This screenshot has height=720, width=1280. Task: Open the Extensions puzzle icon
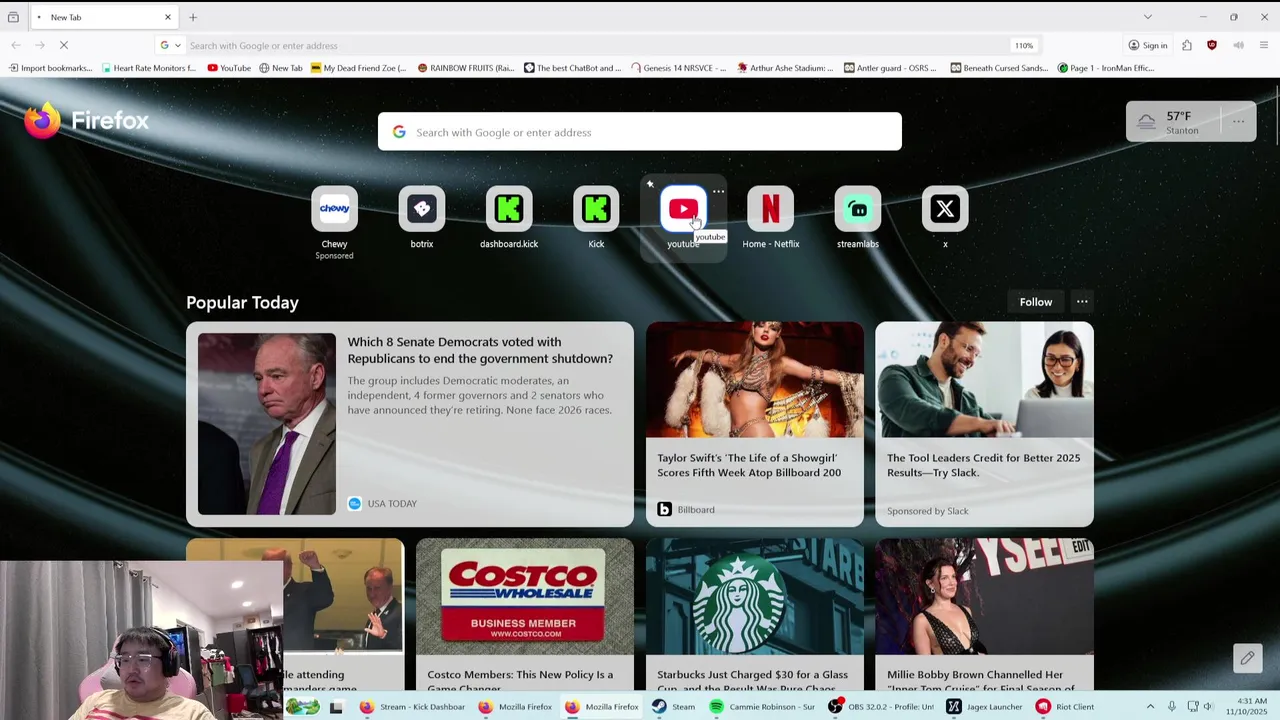tap(1187, 45)
